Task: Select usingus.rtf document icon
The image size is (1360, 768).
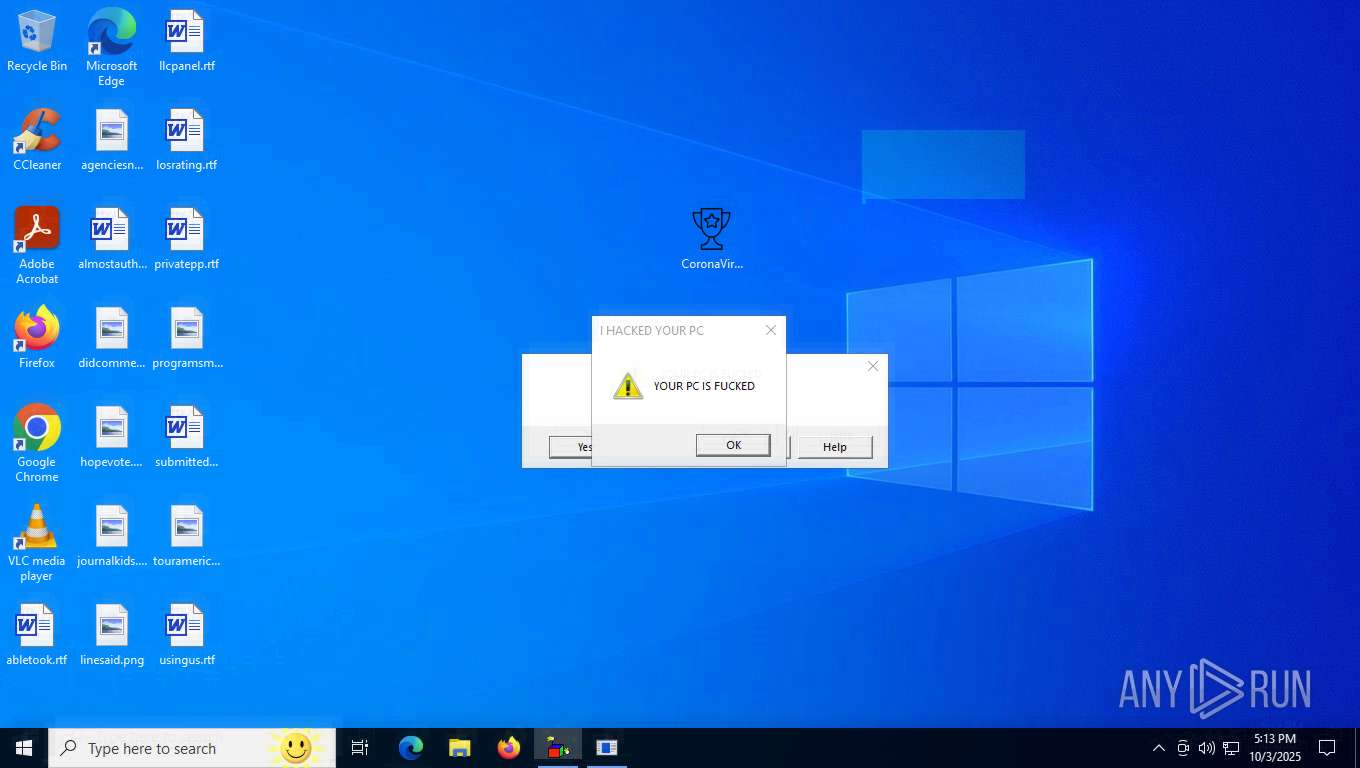Action: coord(186,635)
